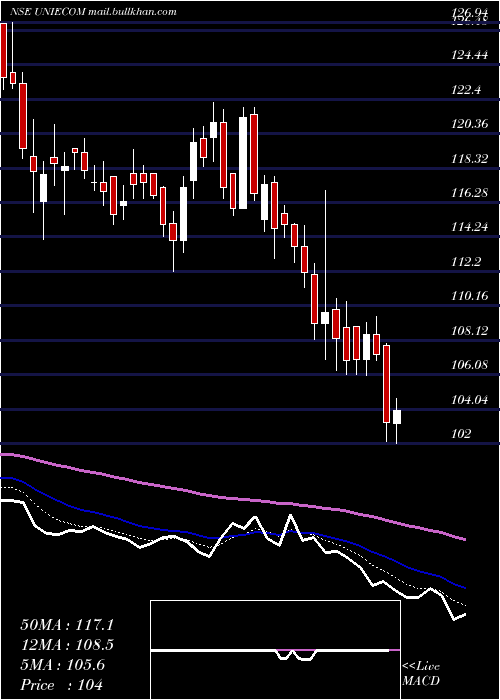Click the 112.2 price axis label

[x=466, y=262]
